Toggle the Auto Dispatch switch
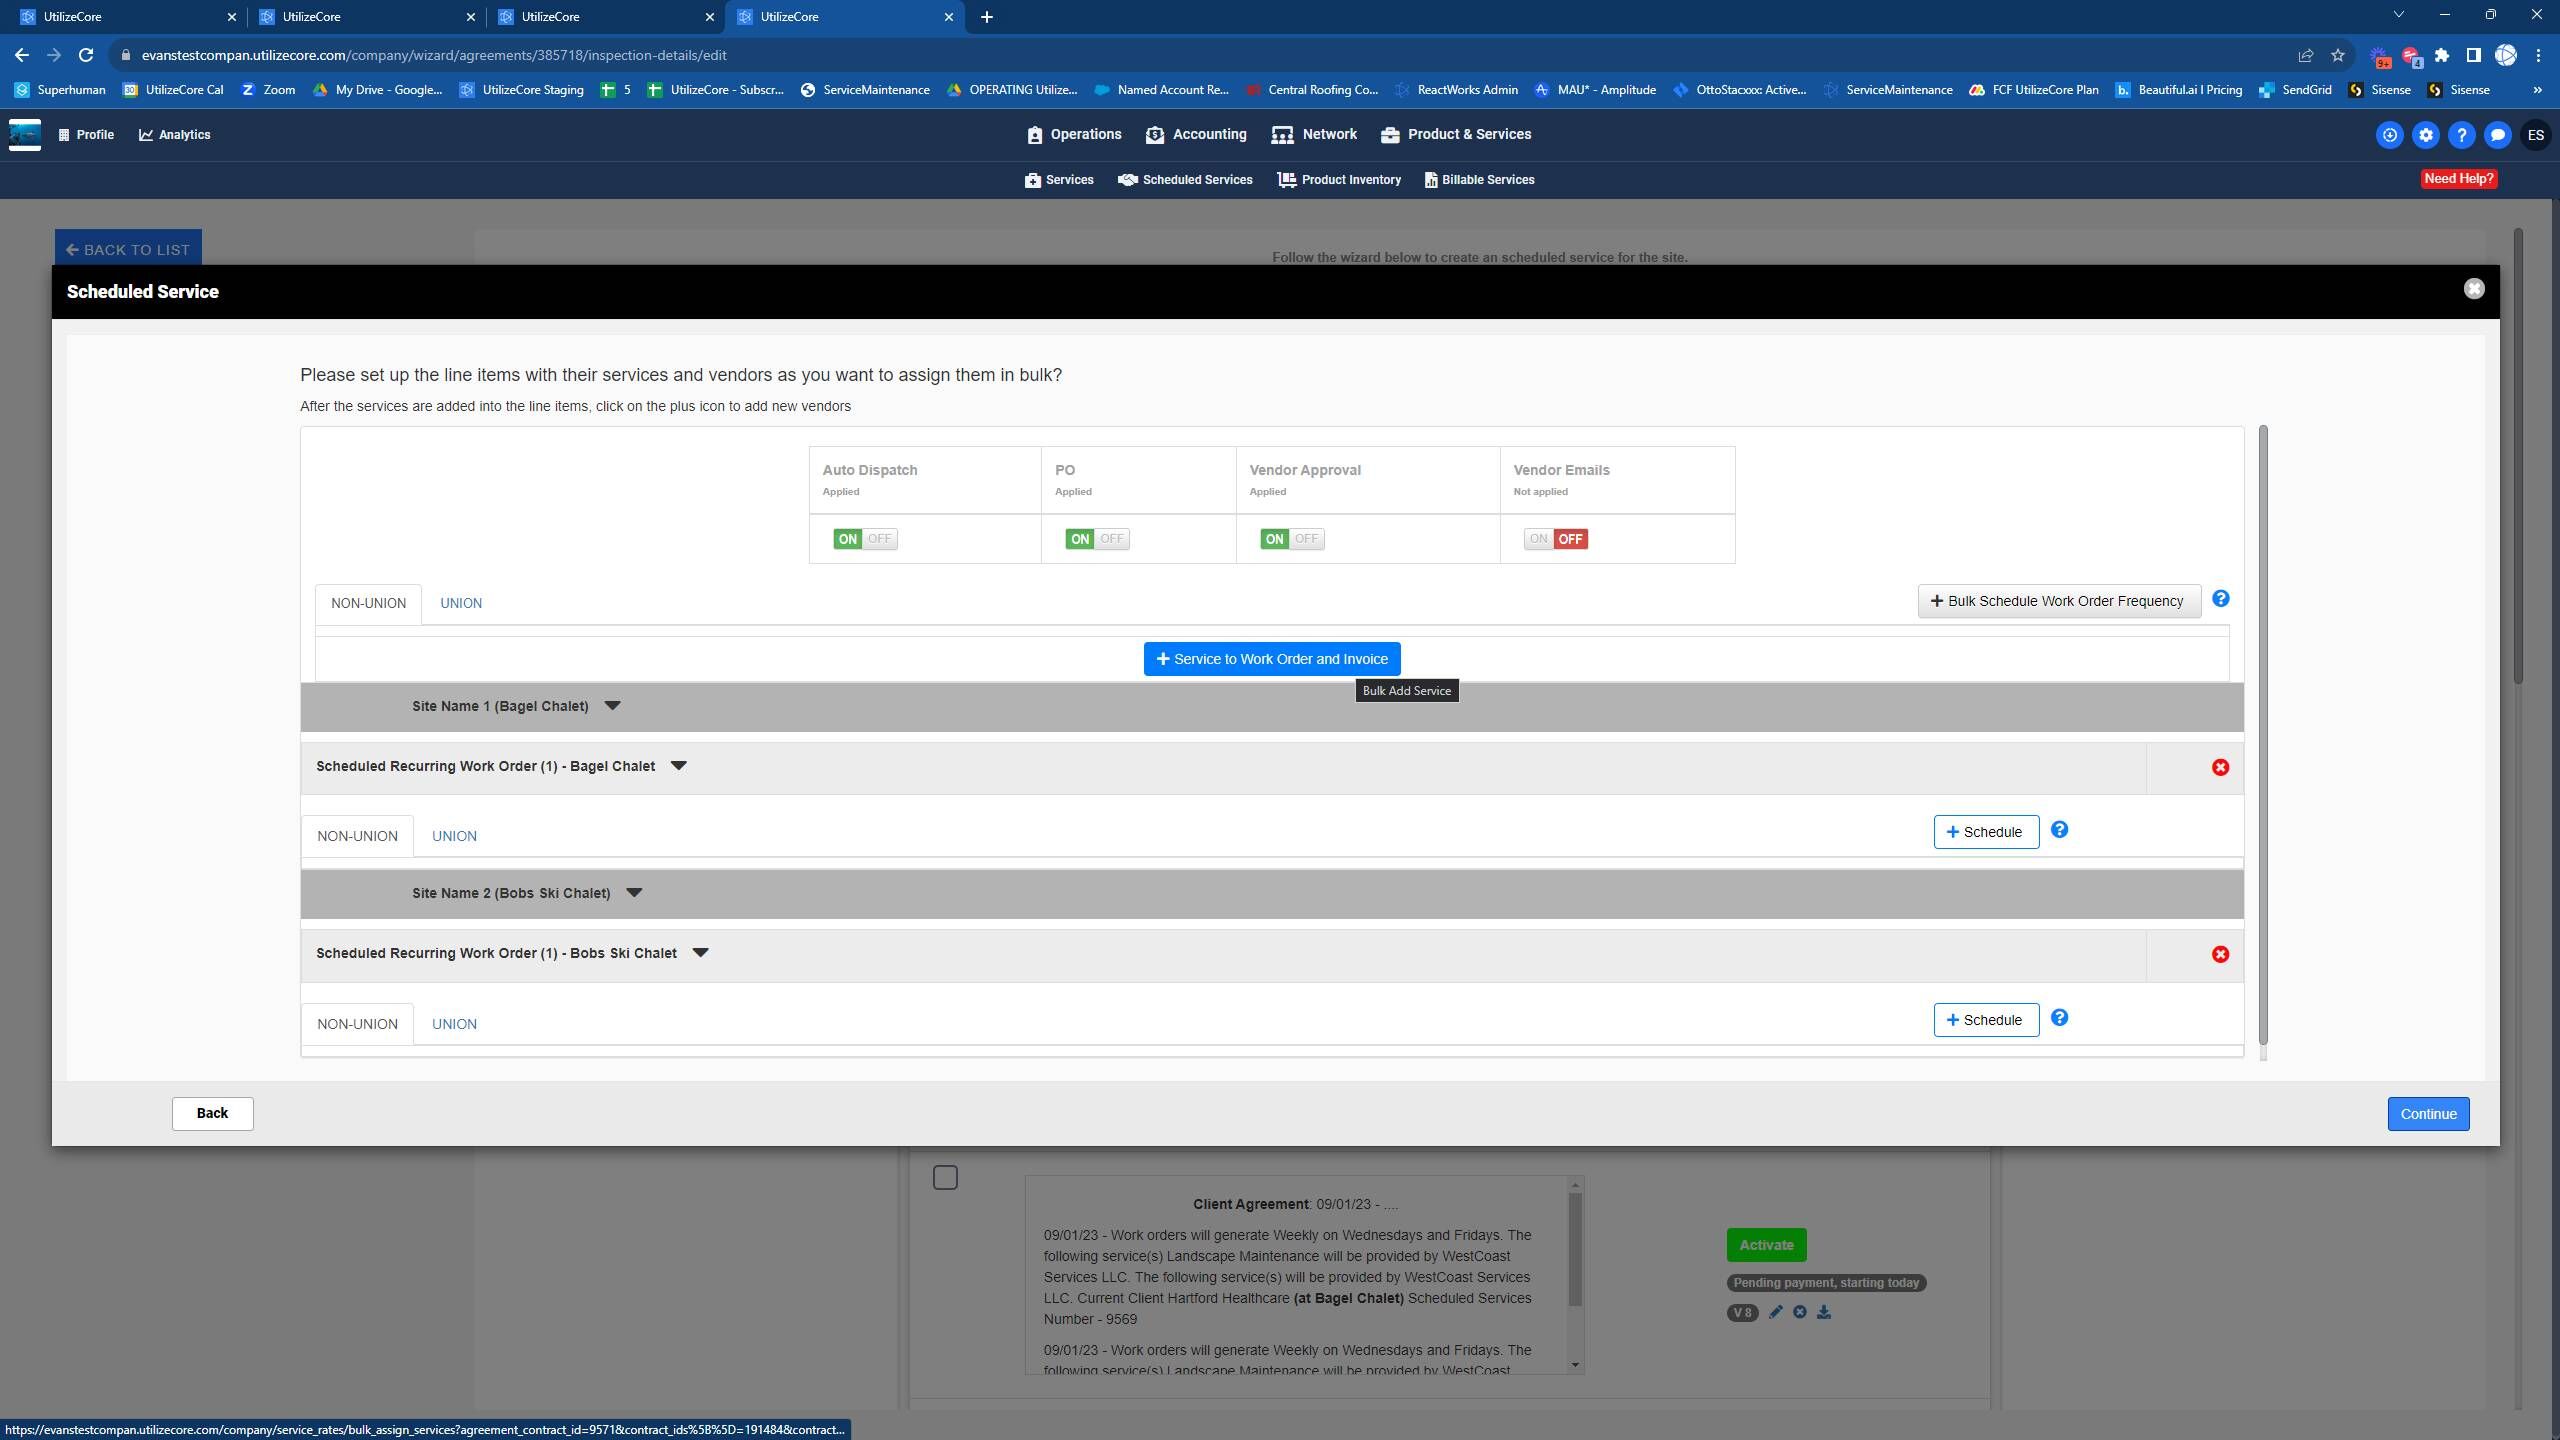2560x1440 pixels. point(864,539)
